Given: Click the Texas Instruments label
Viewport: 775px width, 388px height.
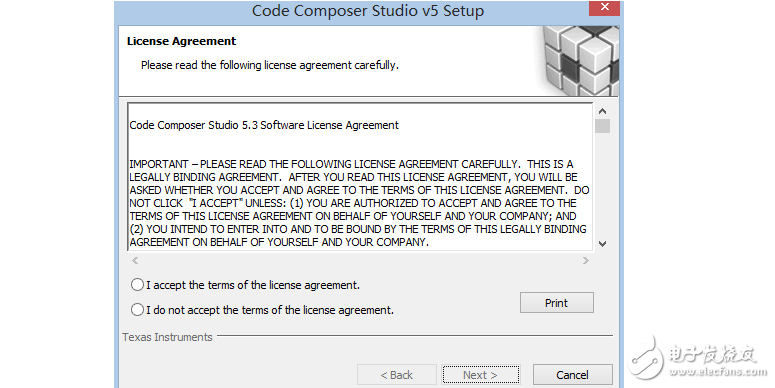Looking at the screenshot, I should (167, 337).
